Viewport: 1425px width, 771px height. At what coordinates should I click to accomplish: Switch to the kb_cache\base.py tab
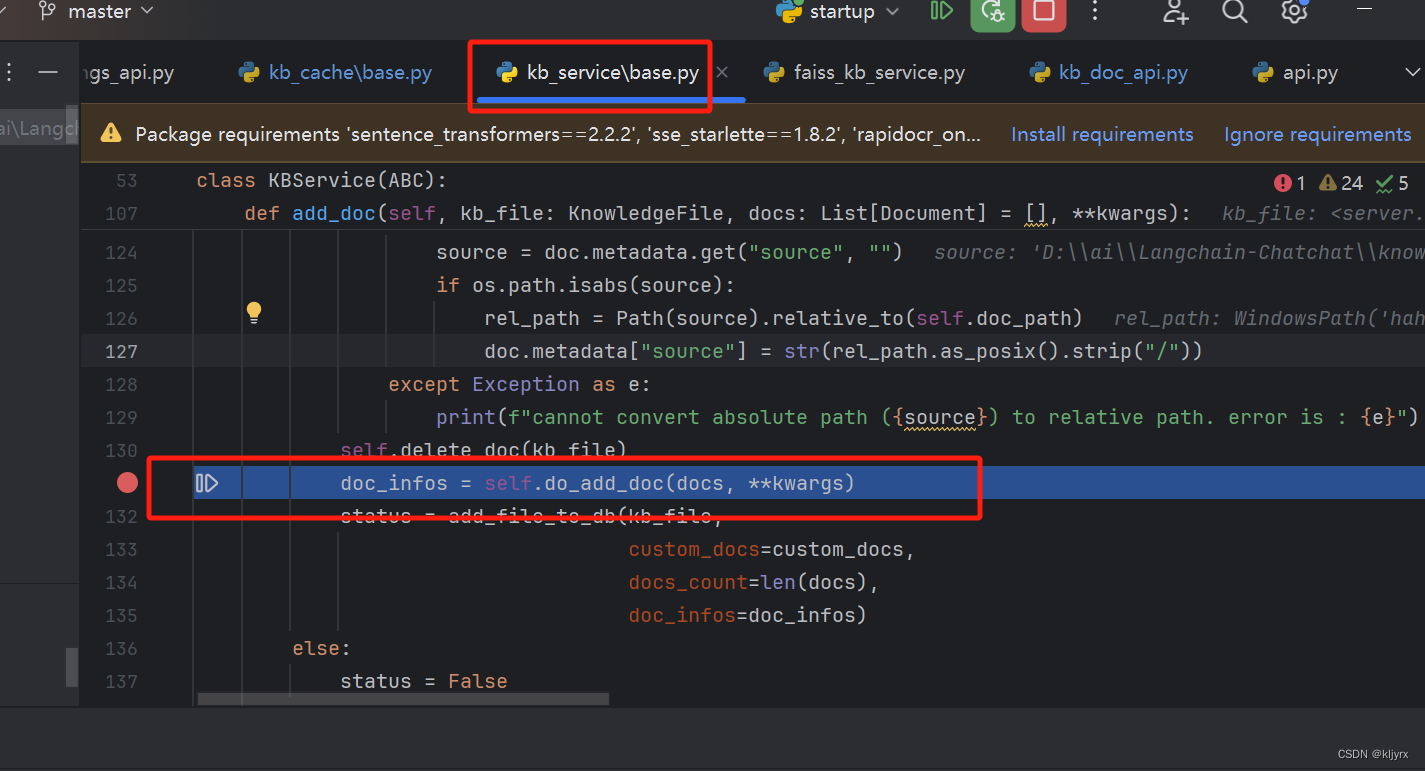(x=336, y=73)
